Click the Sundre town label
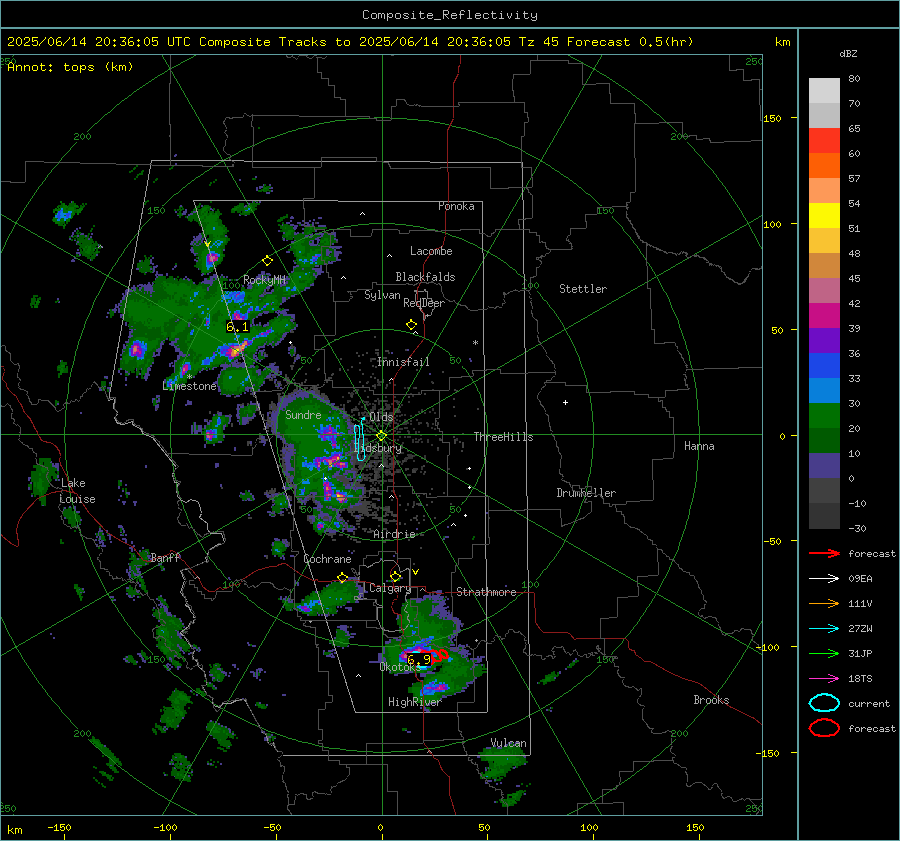The height and width of the screenshot is (841, 900). 303,414
